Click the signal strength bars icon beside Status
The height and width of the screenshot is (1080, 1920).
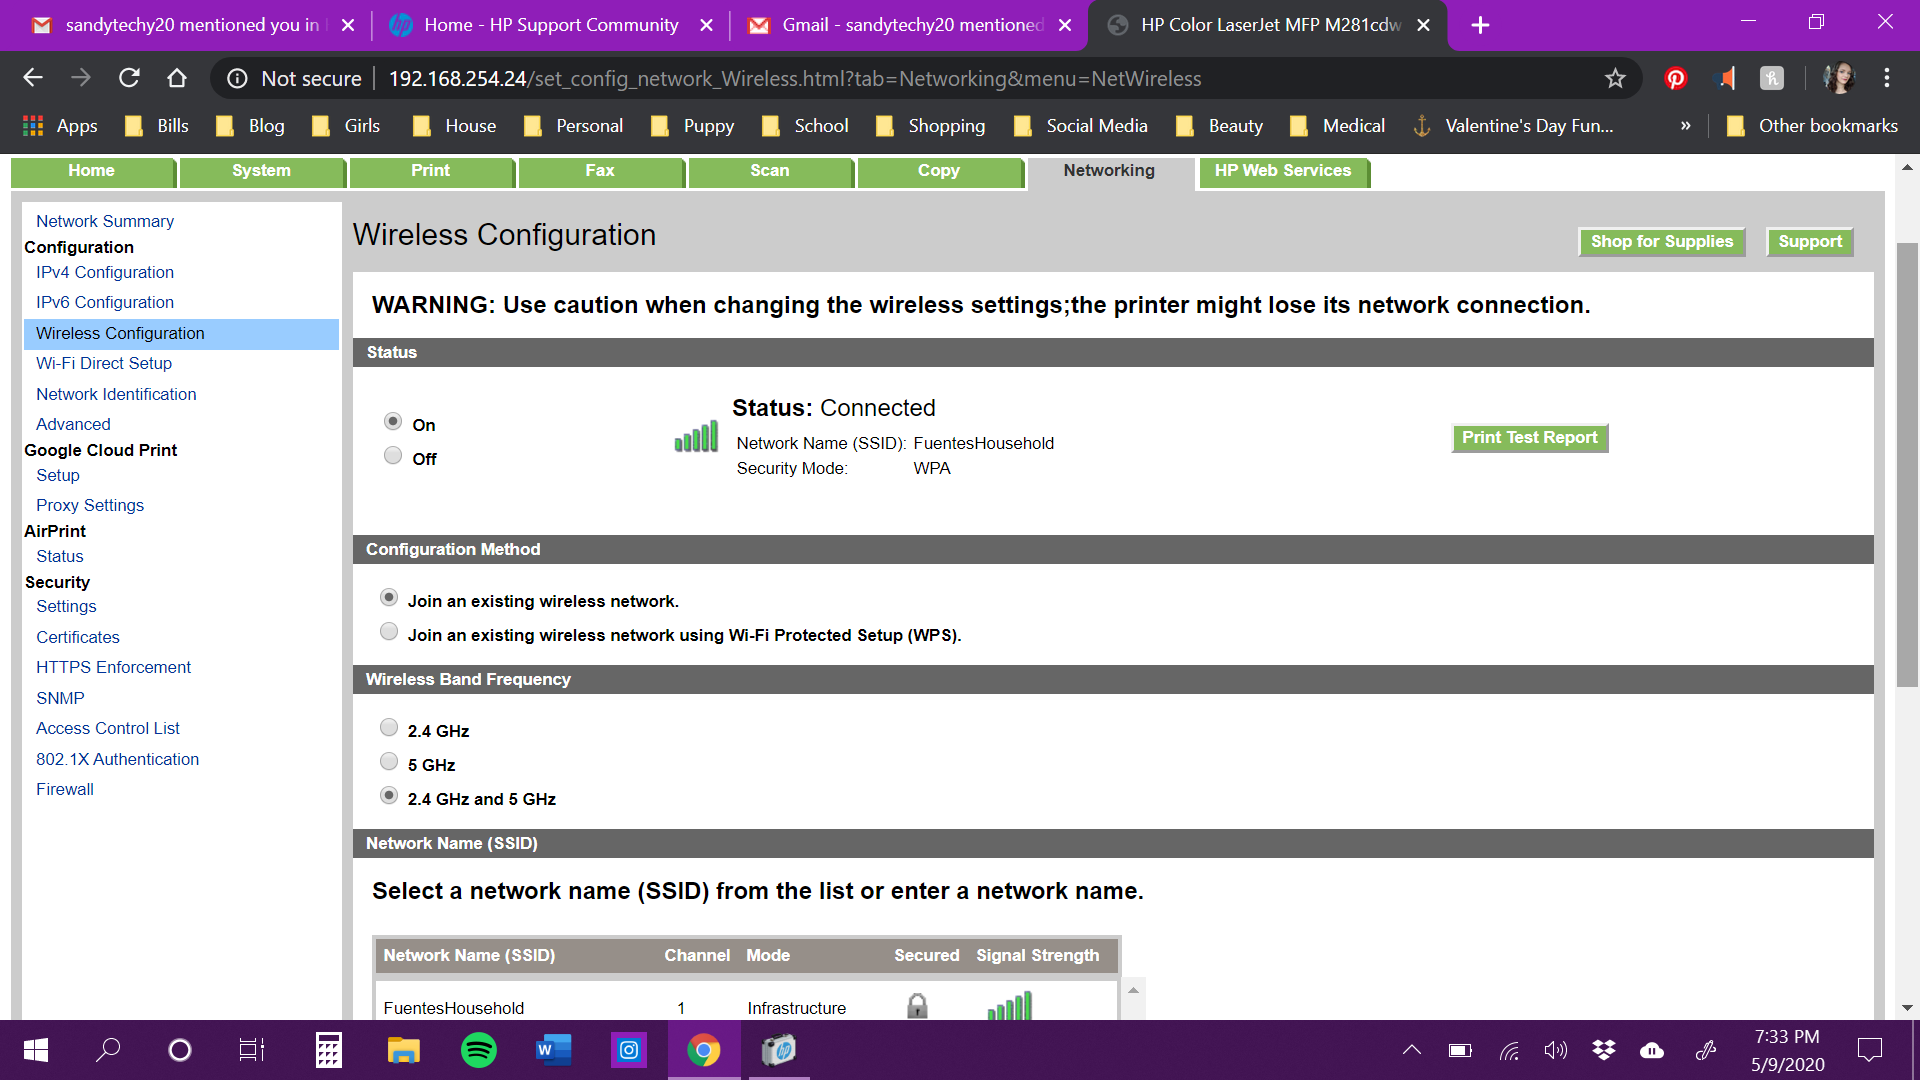696,437
